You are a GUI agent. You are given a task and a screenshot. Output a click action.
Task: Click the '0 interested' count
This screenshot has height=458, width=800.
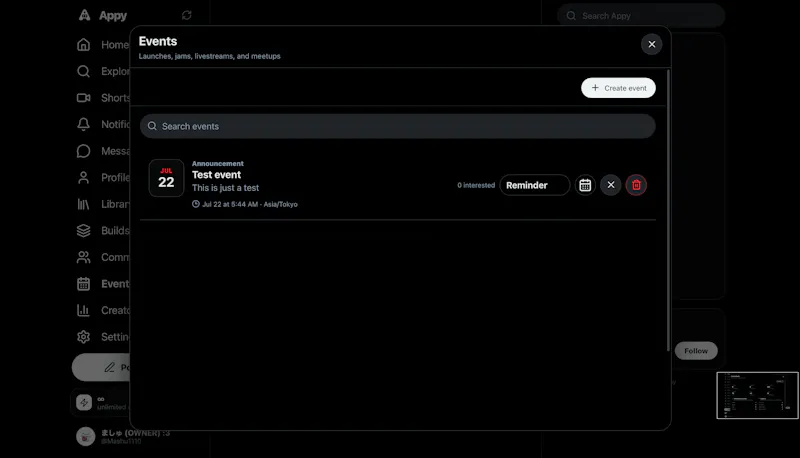[476, 185]
